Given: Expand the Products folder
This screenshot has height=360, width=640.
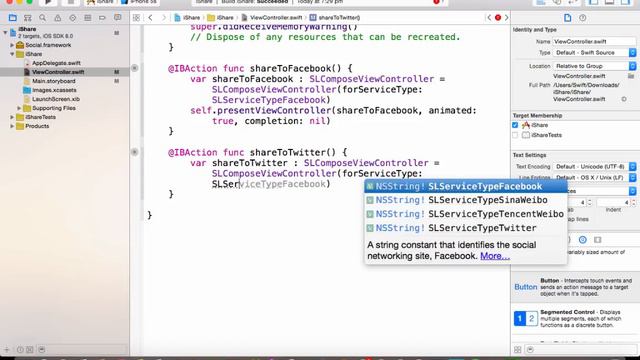Looking at the screenshot, I should (x=12, y=126).
